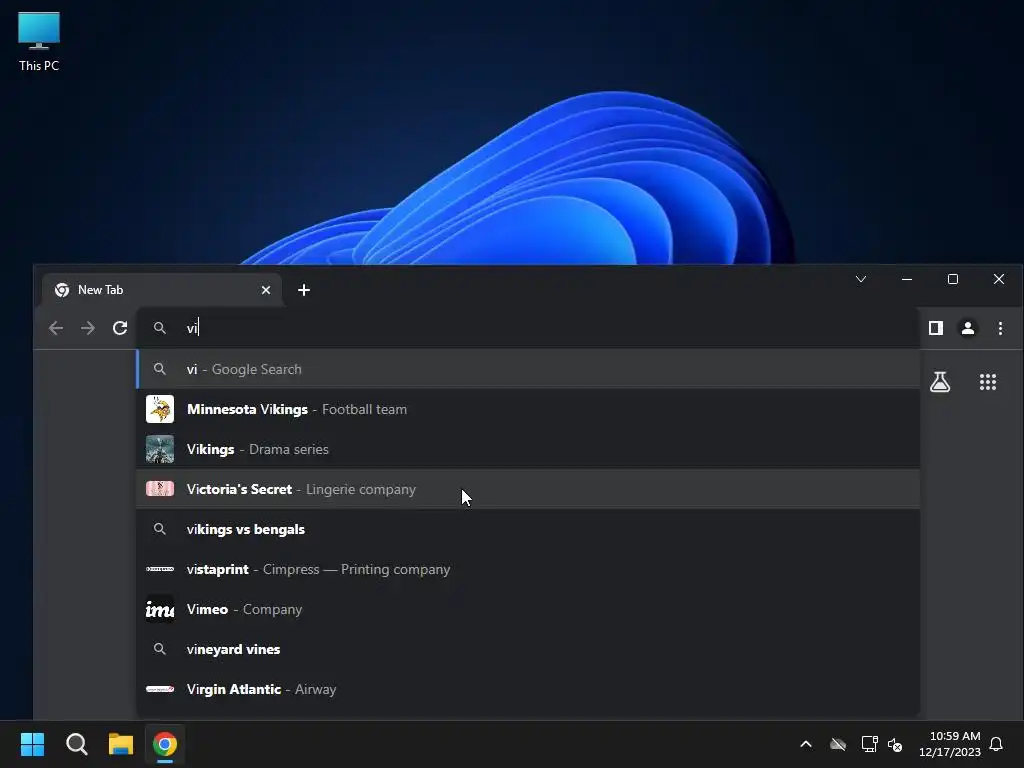Choose Virgin Atlantic Airway suggestion
This screenshot has height=768, width=1024.
[528, 689]
